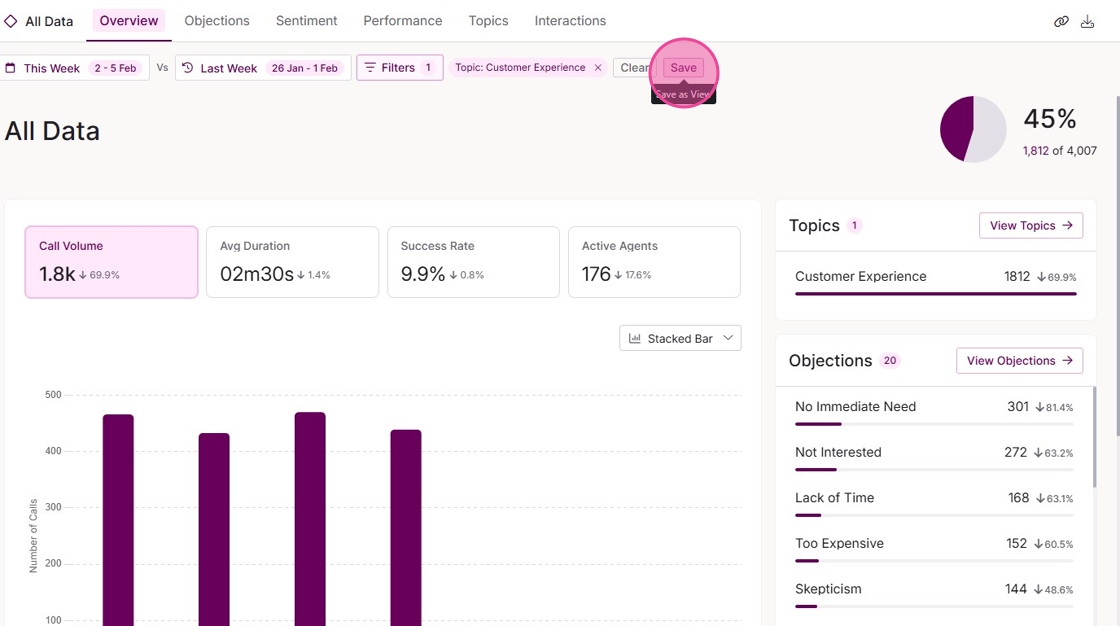Click the first bar in the chart

118,520
